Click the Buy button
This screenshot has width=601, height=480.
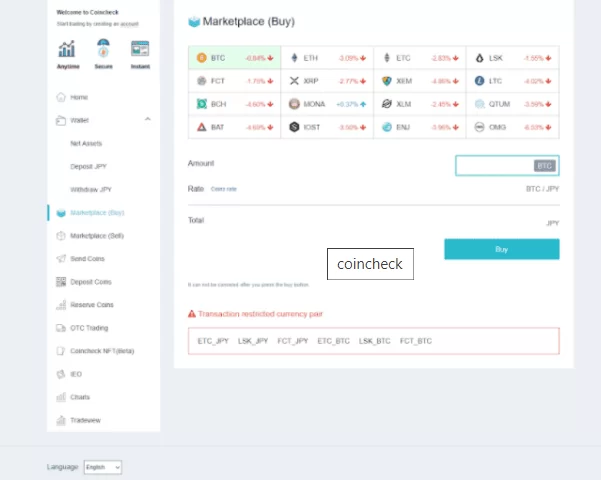pos(502,249)
